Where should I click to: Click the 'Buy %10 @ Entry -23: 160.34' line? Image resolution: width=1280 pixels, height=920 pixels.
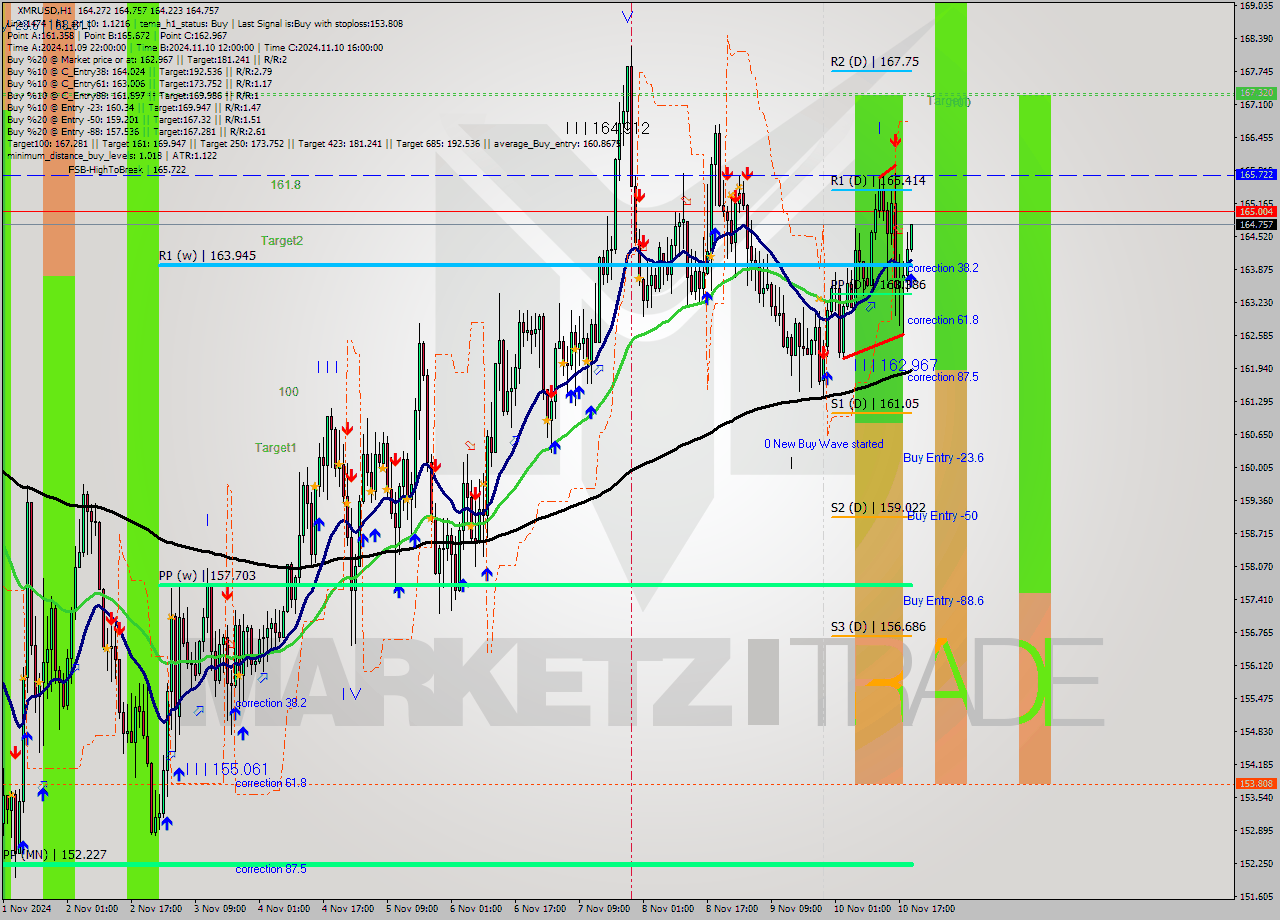click(x=134, y=107)
